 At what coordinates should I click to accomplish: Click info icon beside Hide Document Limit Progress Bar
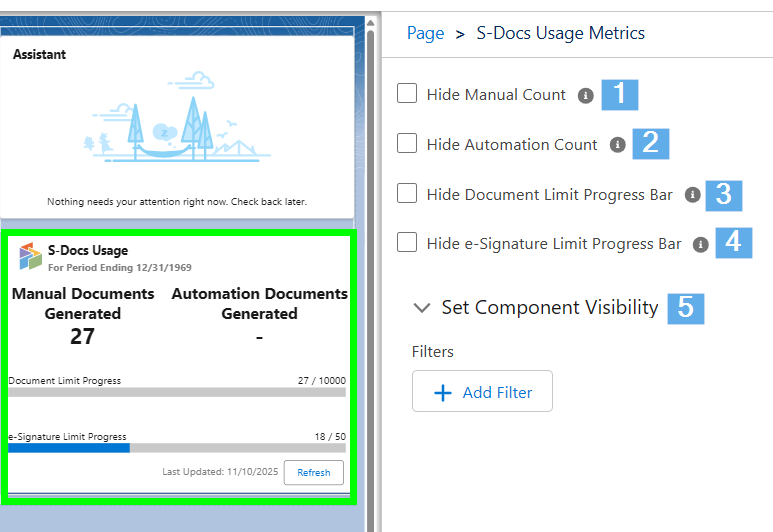tap(692, 195)
